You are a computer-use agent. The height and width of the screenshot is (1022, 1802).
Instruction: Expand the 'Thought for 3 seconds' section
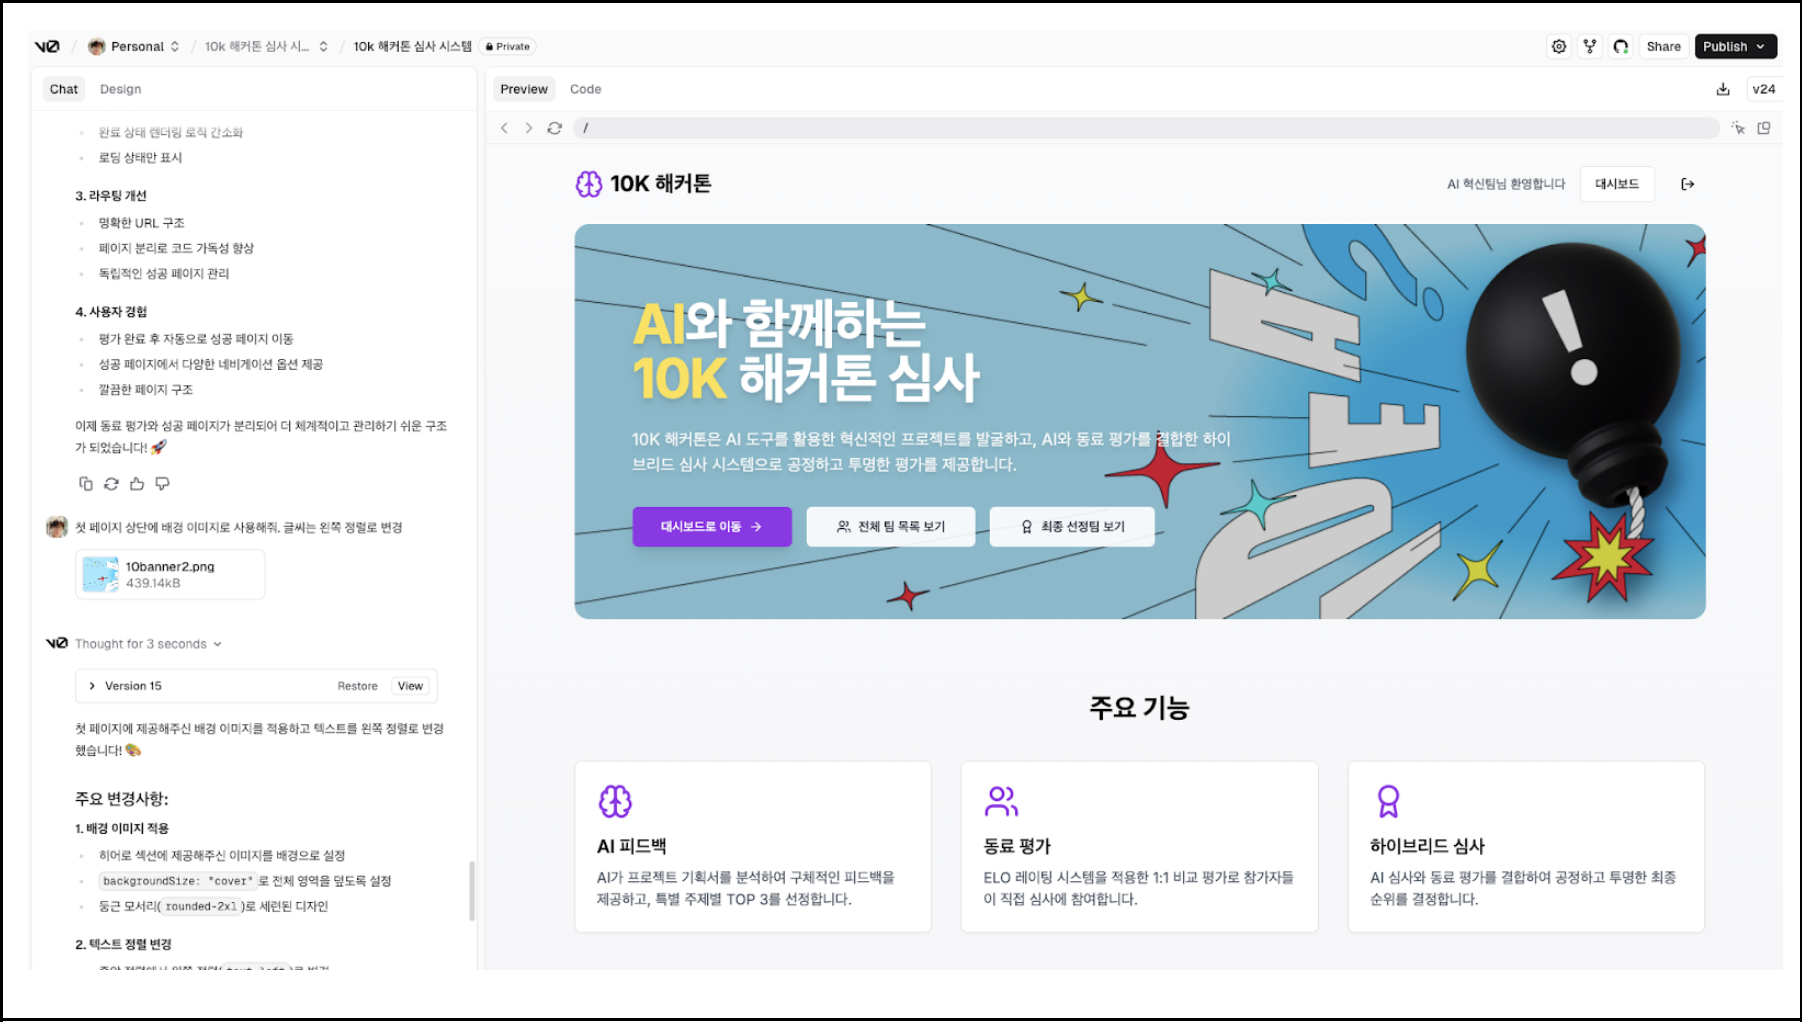[147, 644]
